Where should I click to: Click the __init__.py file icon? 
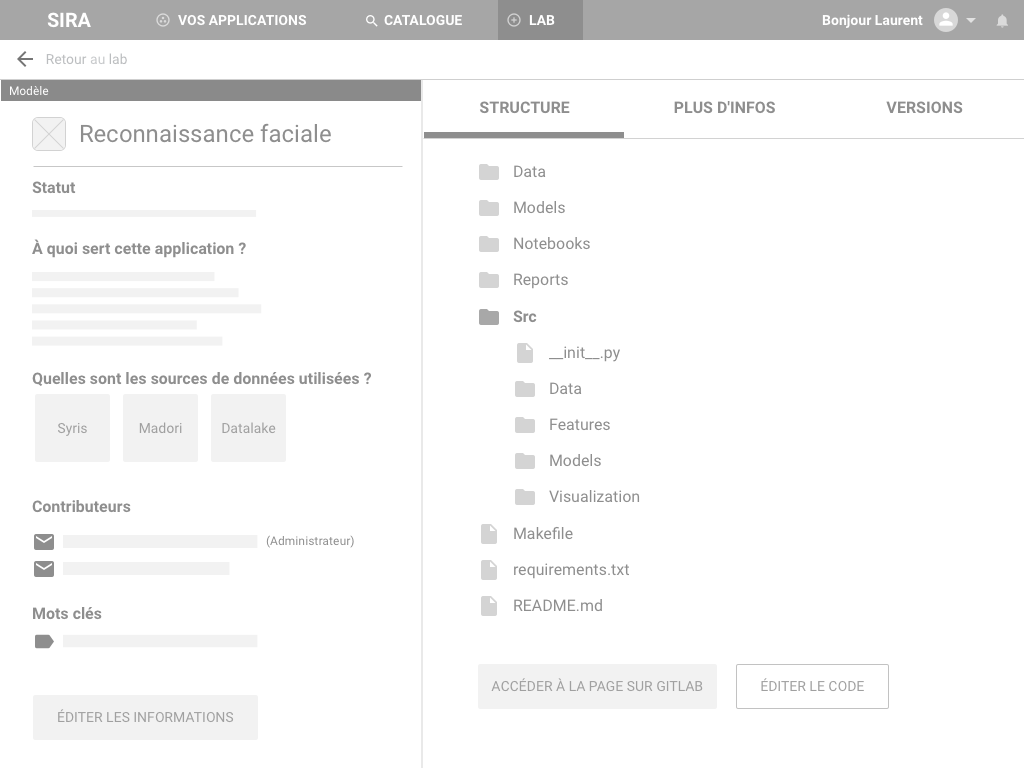pyautogui.click(x=525, y=353)
